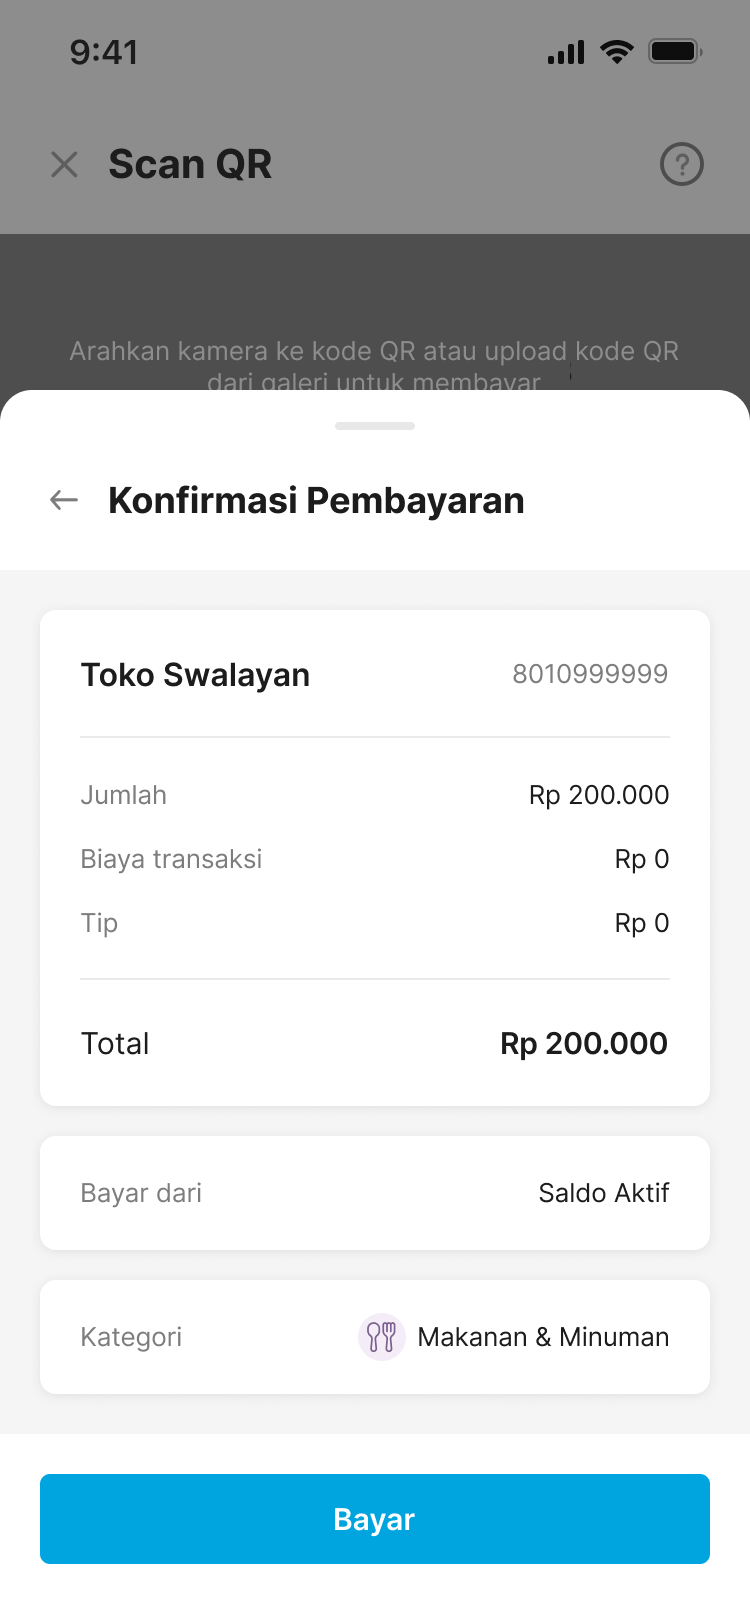Go back using the arrow beside Konfirmasi Pembayaran
The width and height of the screenshot is (750, 1624).
64,500
